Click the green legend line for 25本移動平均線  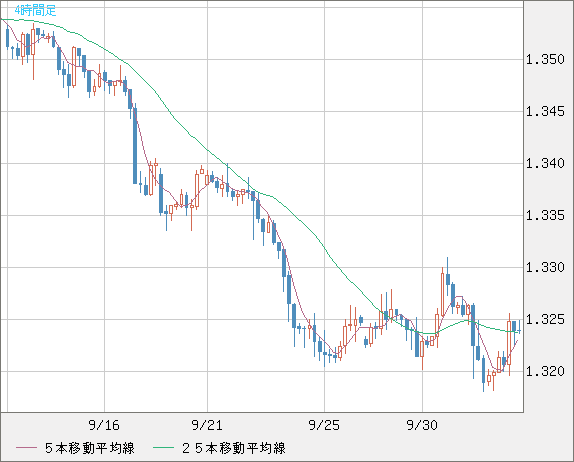pos(163,448)
